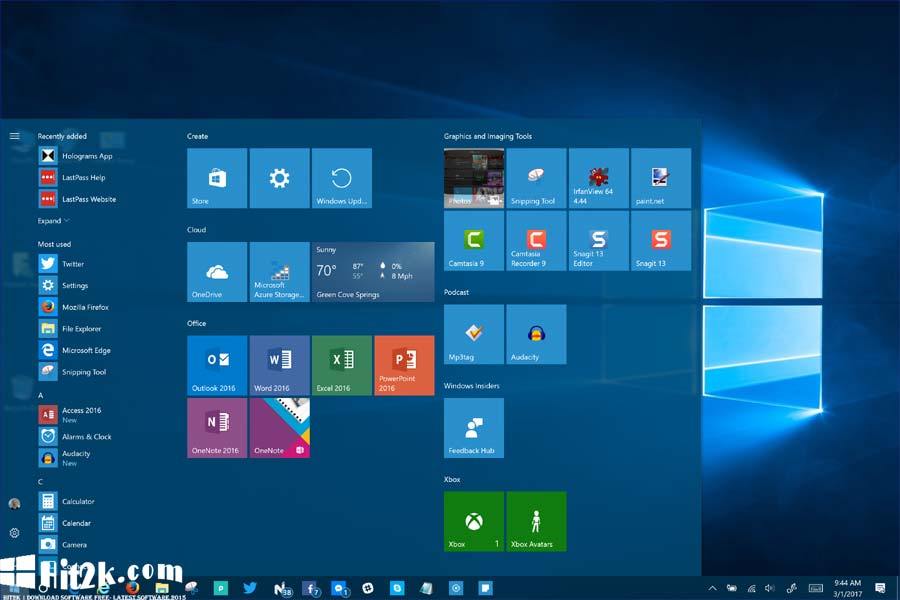900x600 pixels.
Task: Open the colorful OneNote app tile
Action: click(280, 428)
